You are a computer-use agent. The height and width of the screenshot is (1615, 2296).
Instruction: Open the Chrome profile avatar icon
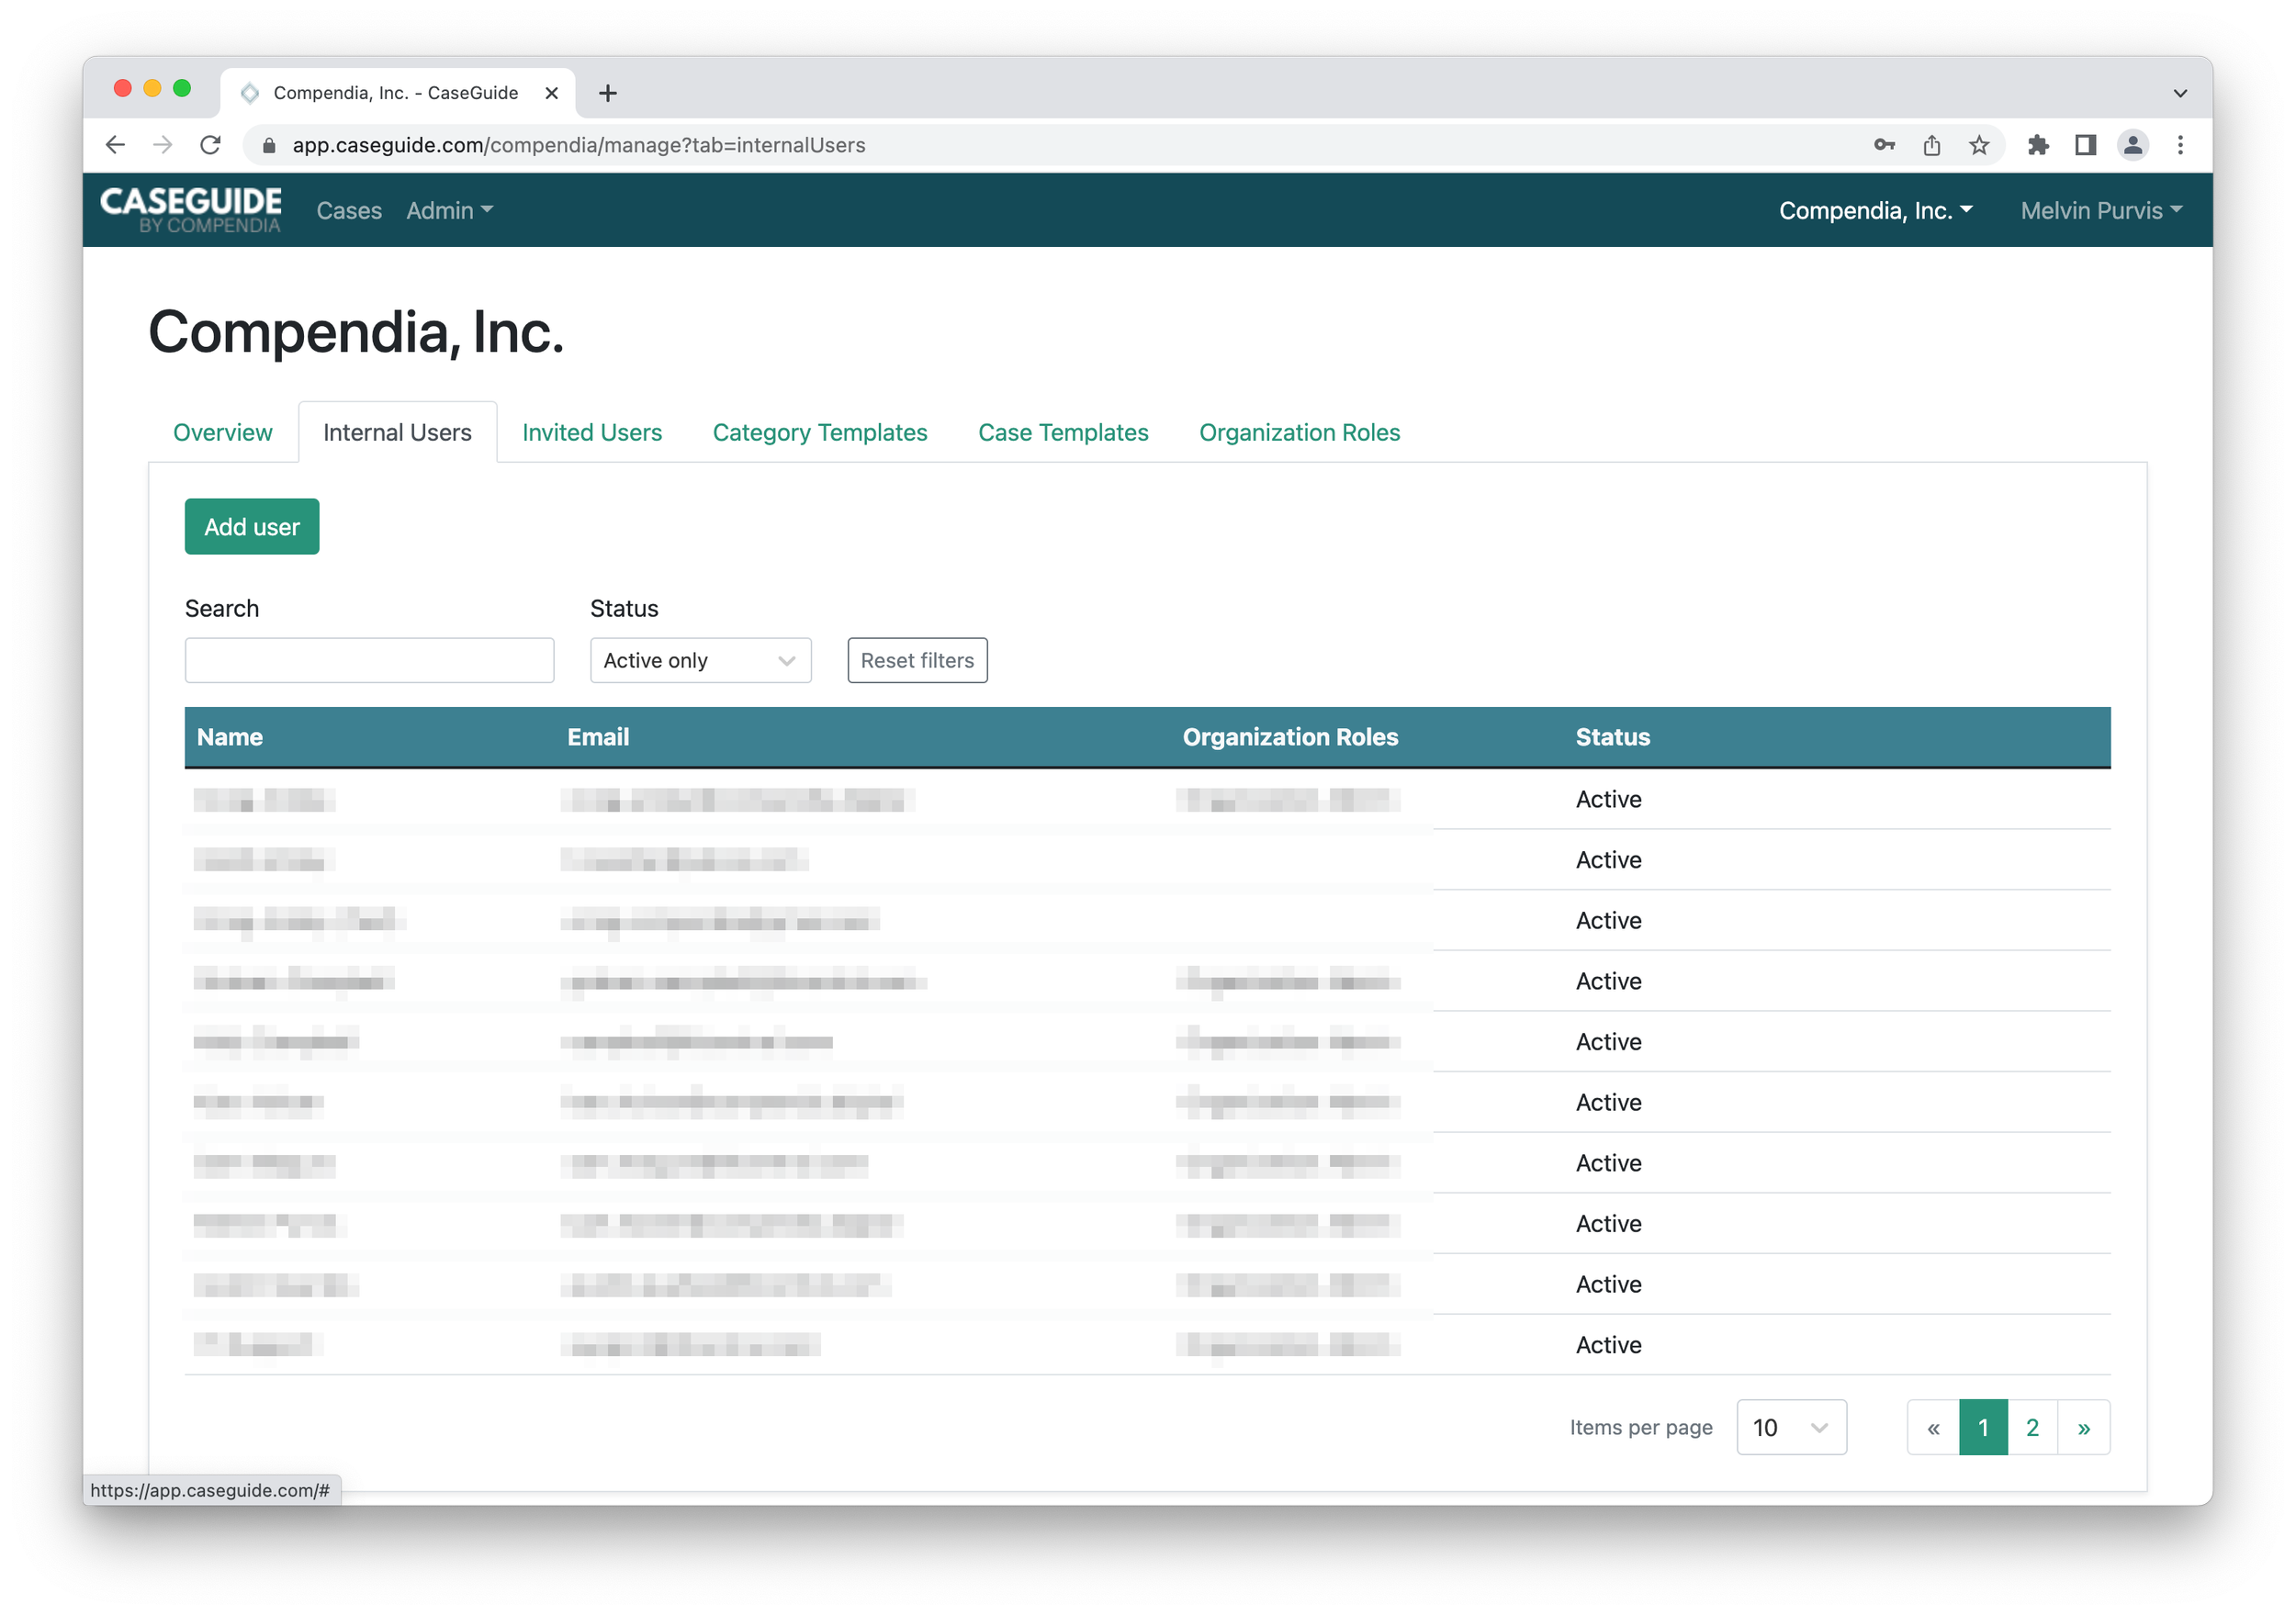(x=2132, y=145)
